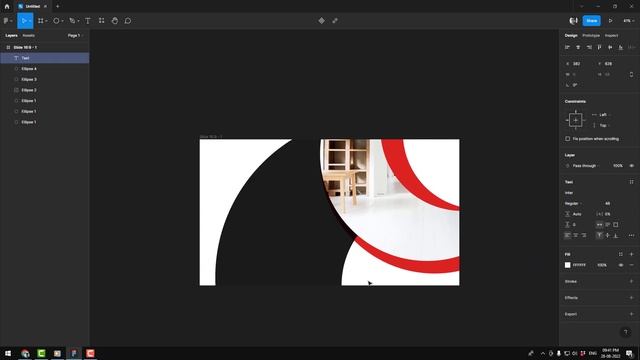The width and height of the screenshot is (640, 360).
Task: Open the Figma main menu icon
Action: (7, 21)
